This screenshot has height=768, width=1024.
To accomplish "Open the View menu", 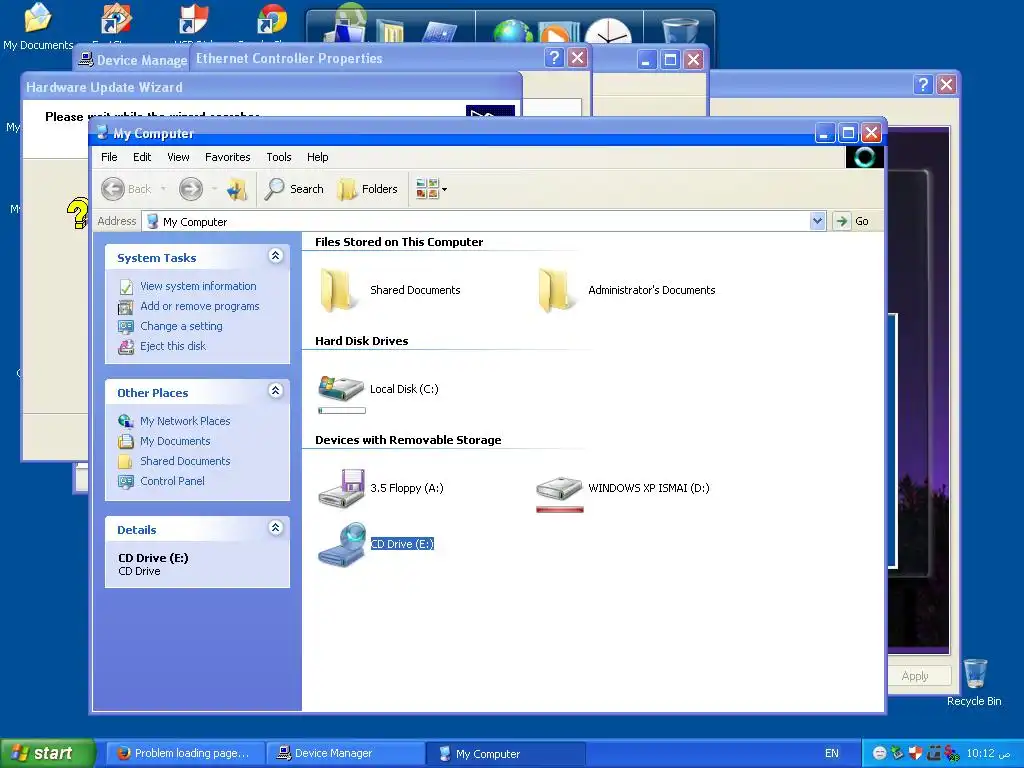I will (178, 157).
